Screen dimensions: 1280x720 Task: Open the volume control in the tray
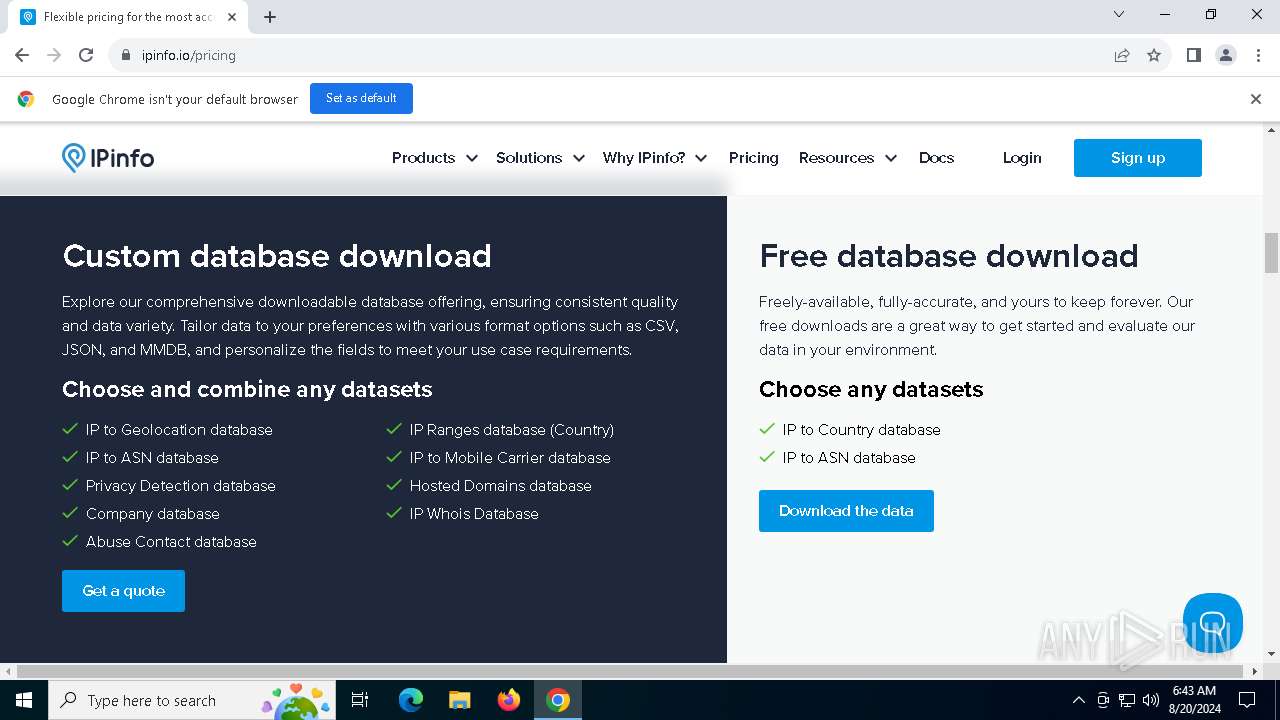(x=1151, y=700)
